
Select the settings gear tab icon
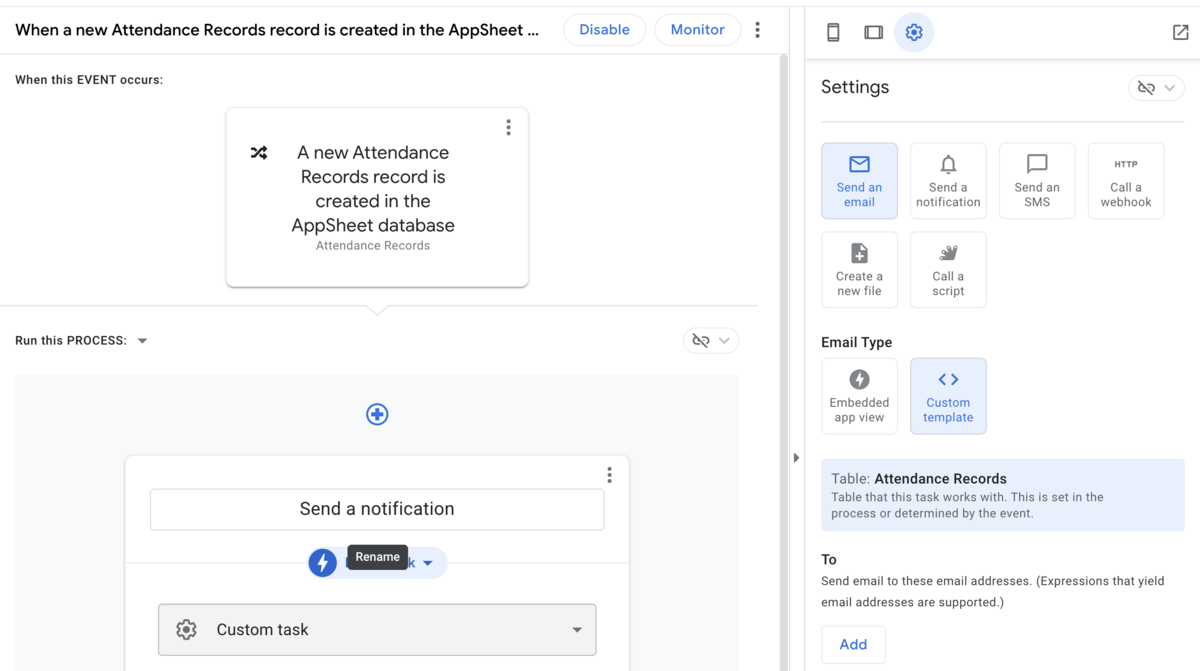(x=914, y=32)
